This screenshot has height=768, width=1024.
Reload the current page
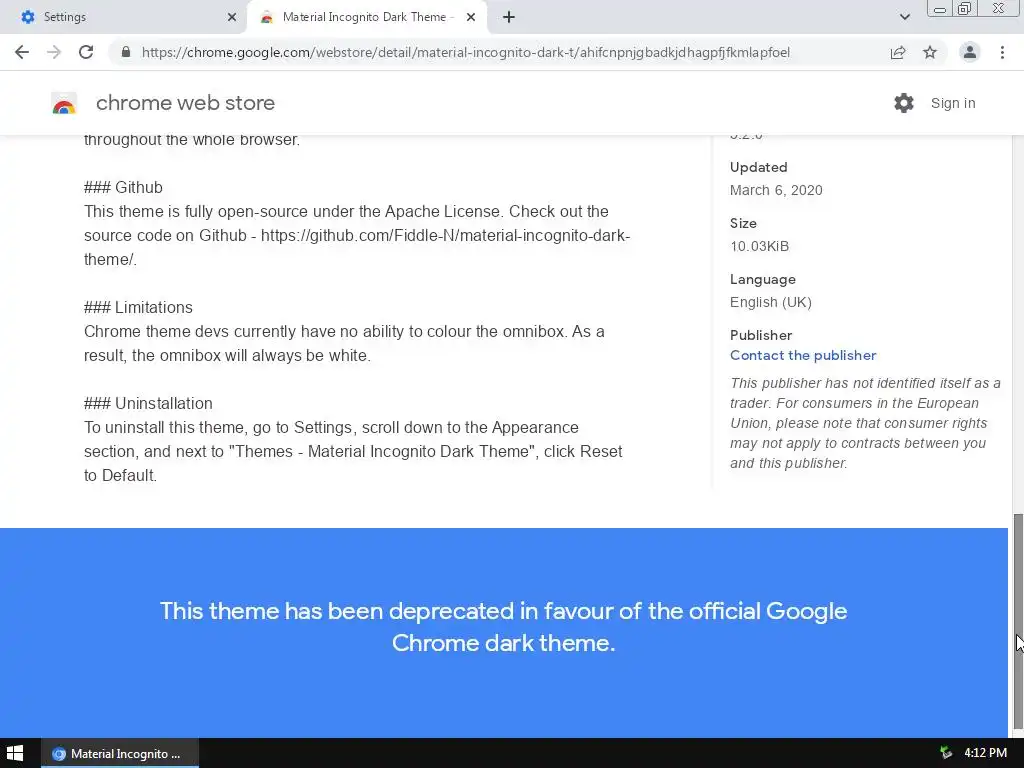click(x=86, y=52)
